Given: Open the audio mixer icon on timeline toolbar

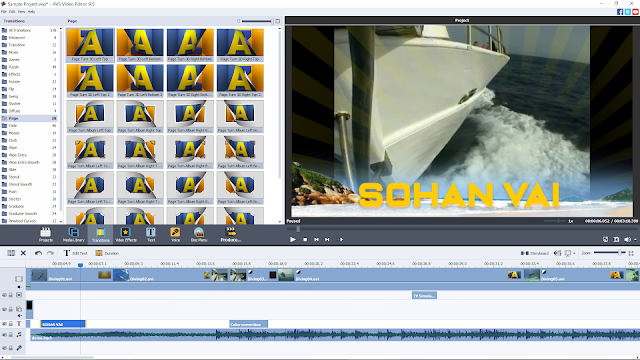Looking at the screenshot, I should pos(557,253).
